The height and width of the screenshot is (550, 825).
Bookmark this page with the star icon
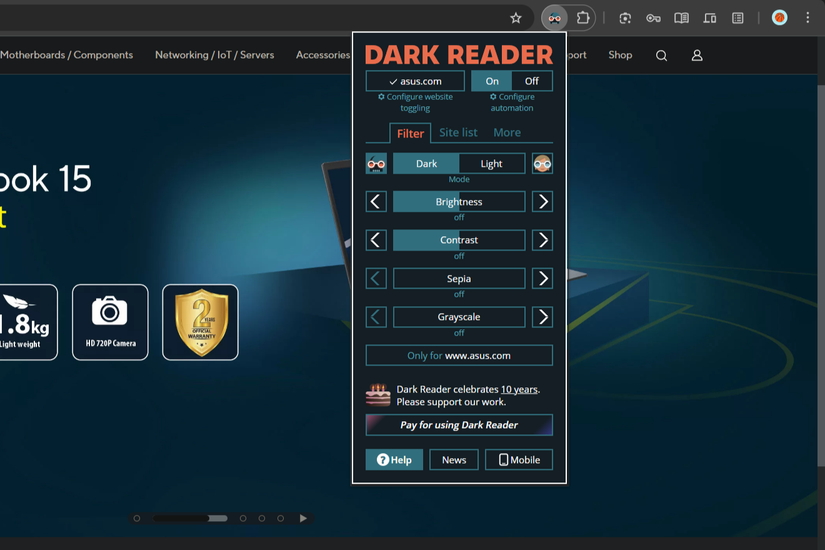pyautogui.click(x=516, y=18)
